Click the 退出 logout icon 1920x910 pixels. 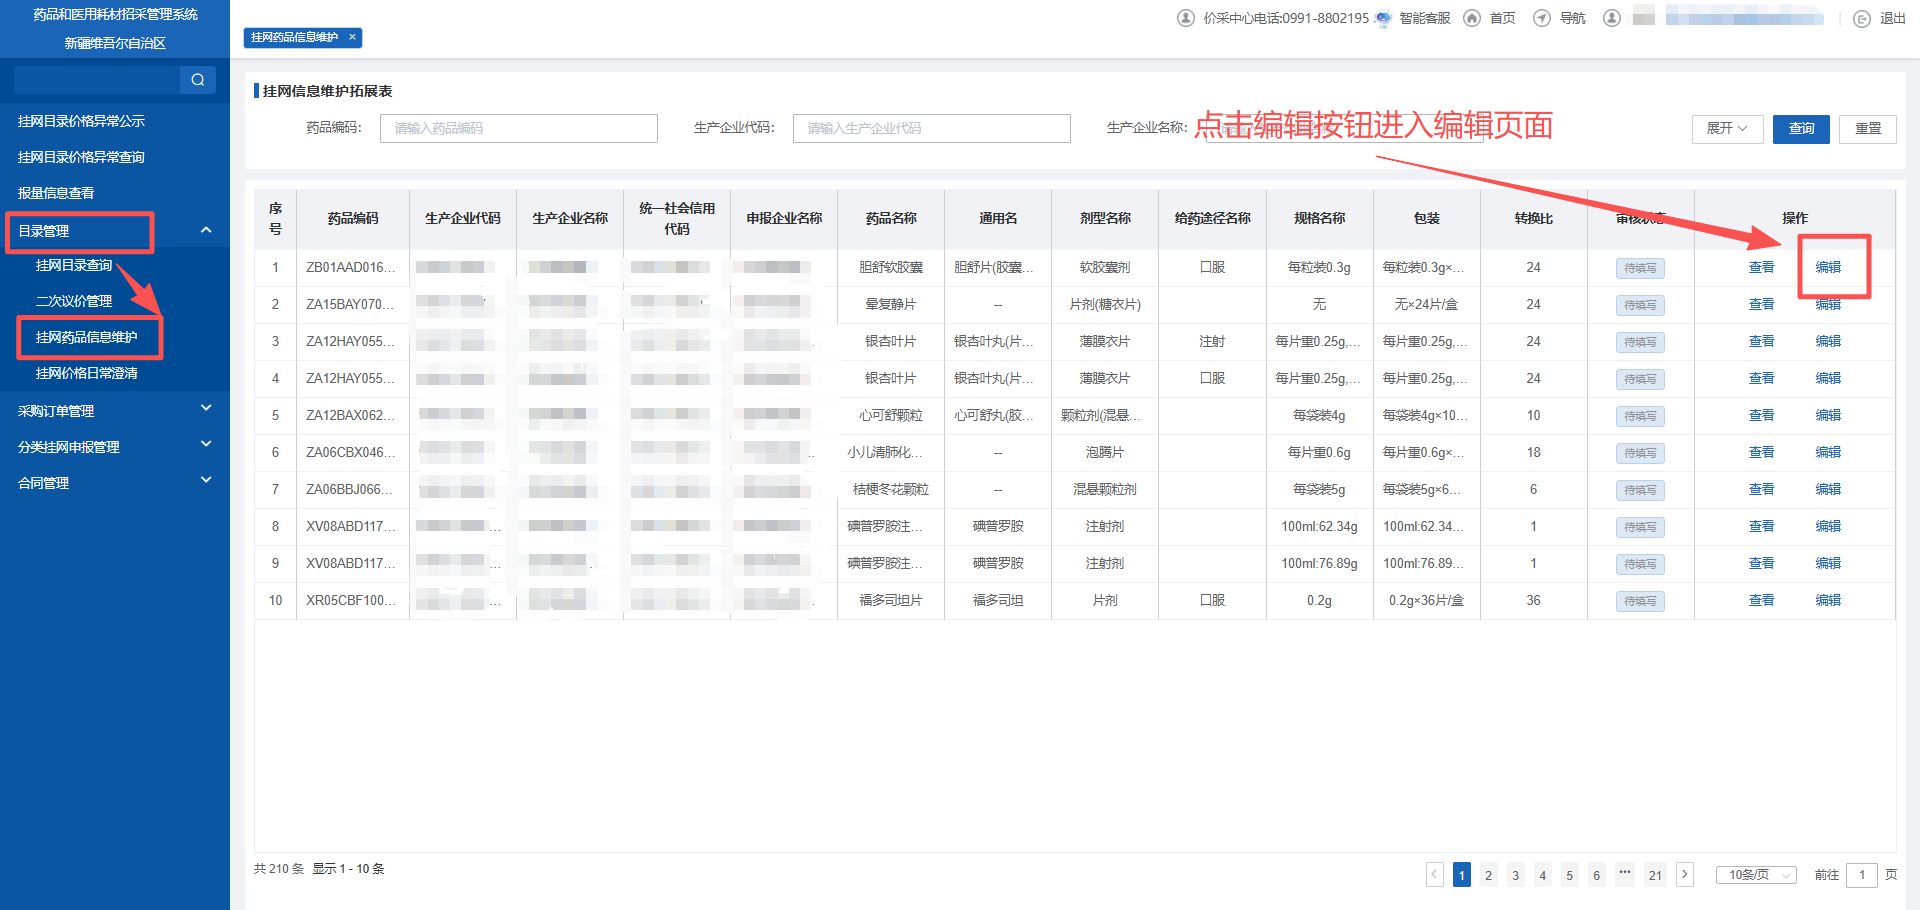pyautogui.click(x=1862, y=18)
